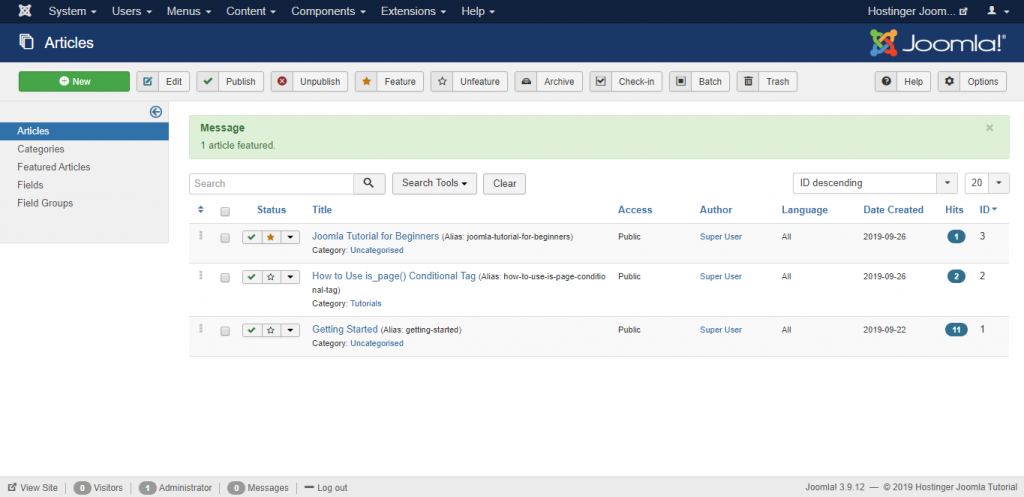This screenshot has width=1024, height=497.
Task: Open Featured Articles in the sidebar
Action: [54, 167]
